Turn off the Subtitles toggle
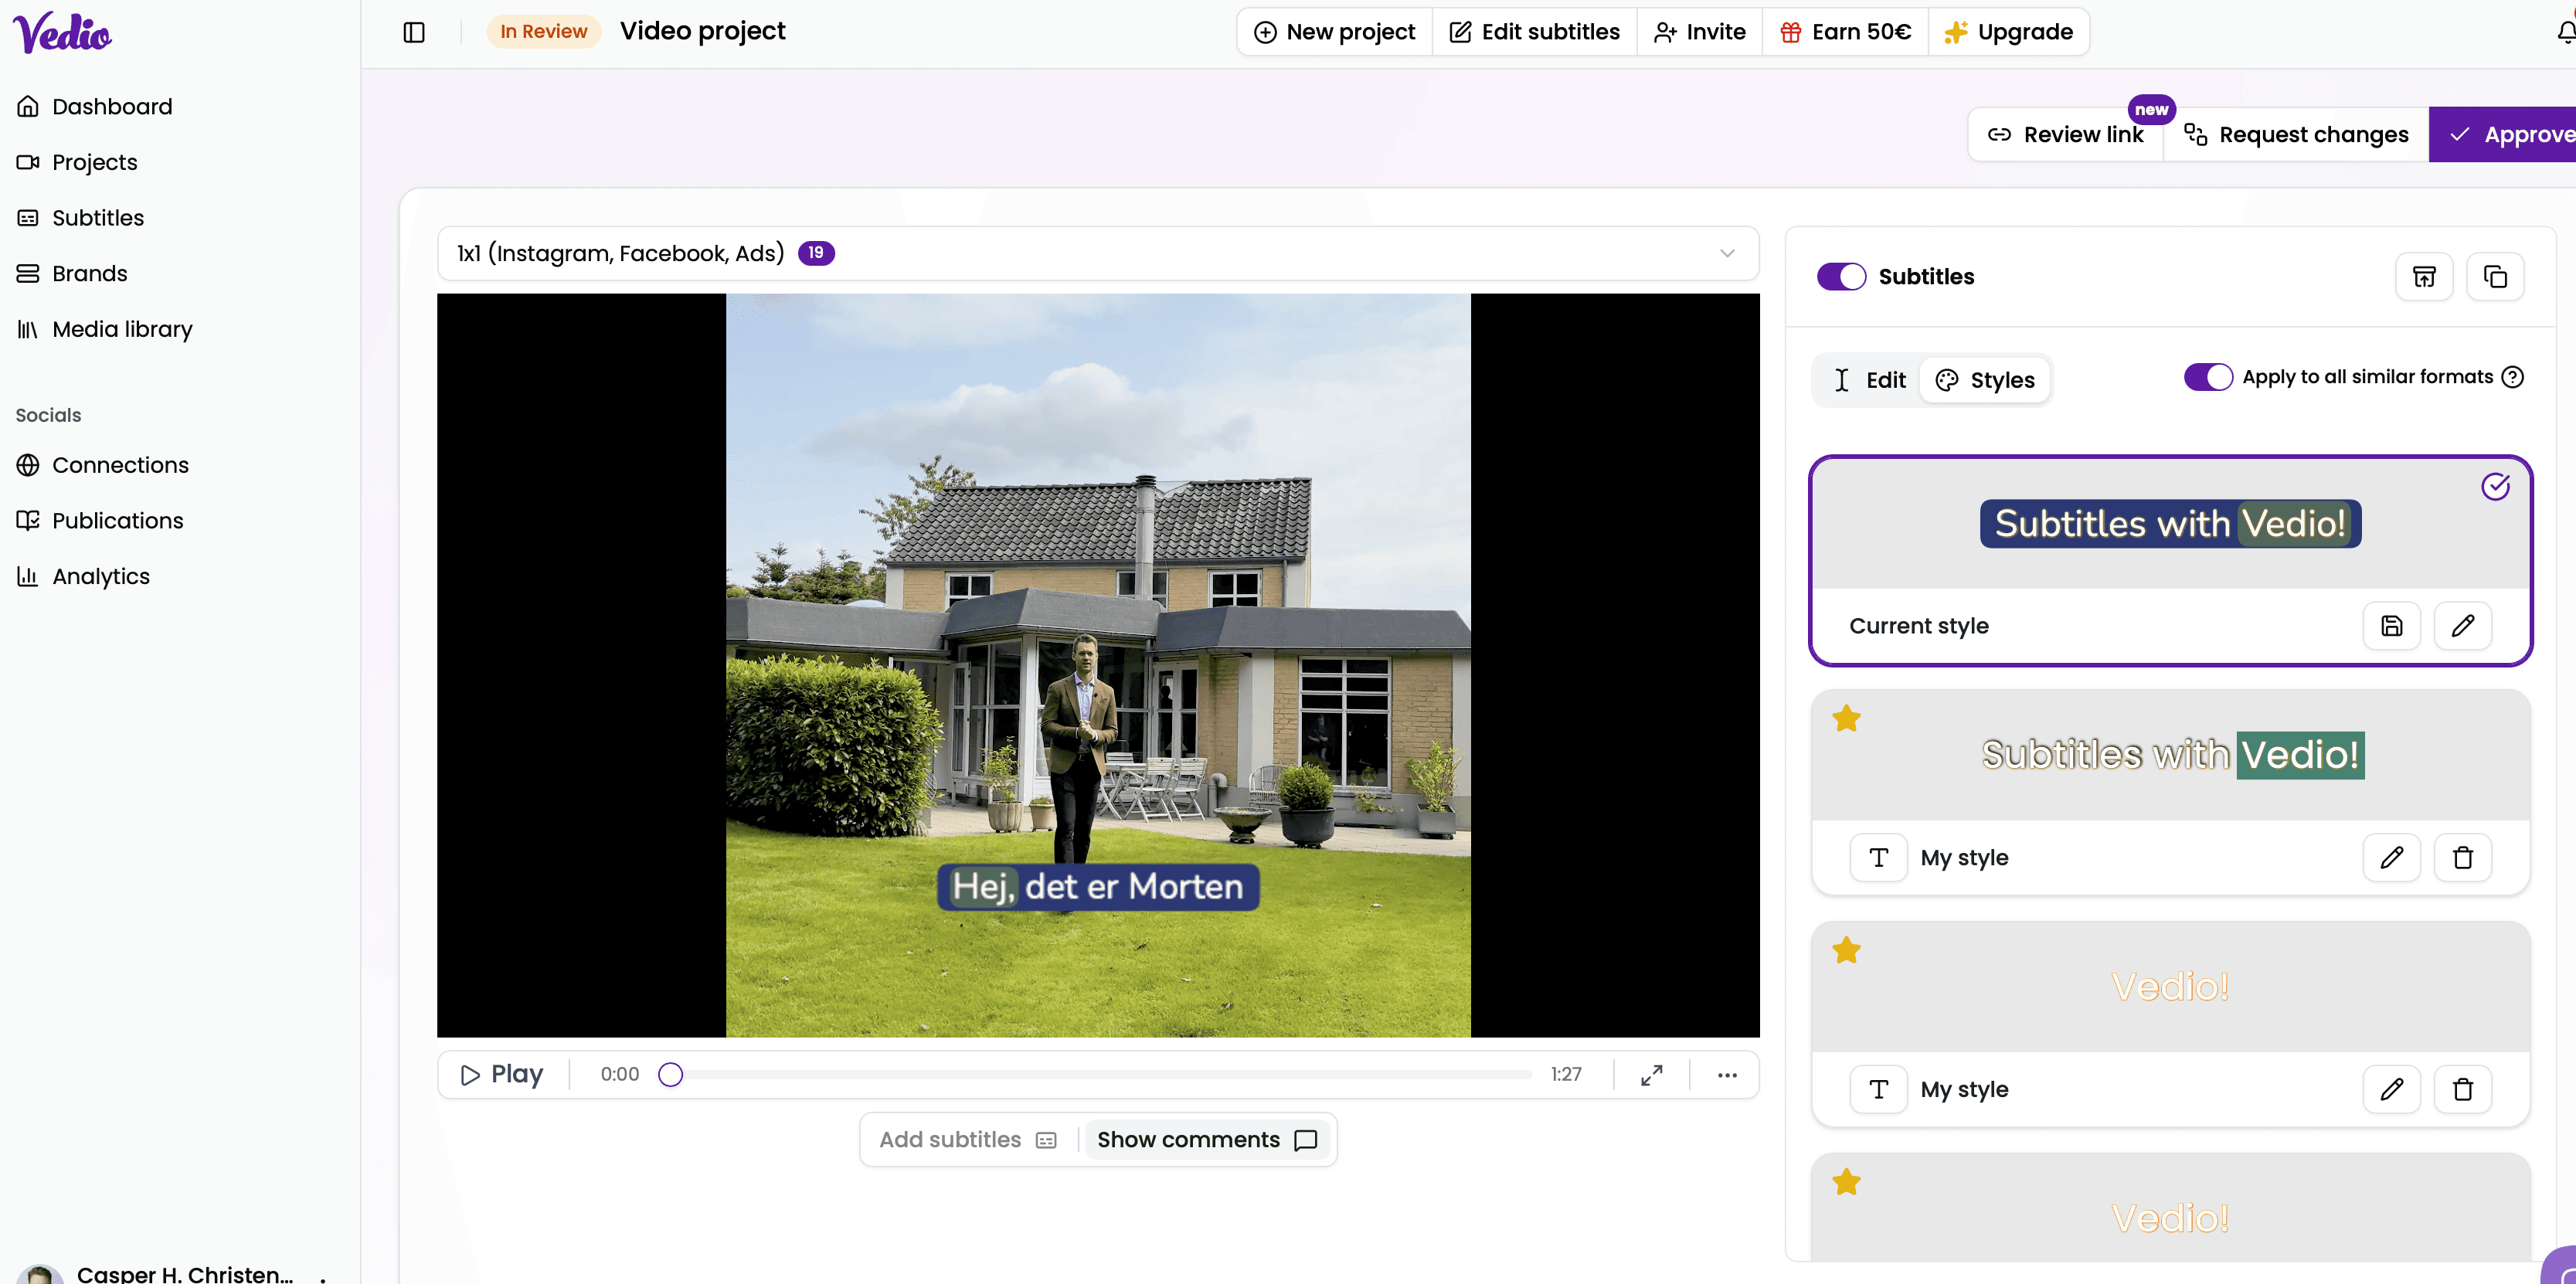 pos(1841,277)
